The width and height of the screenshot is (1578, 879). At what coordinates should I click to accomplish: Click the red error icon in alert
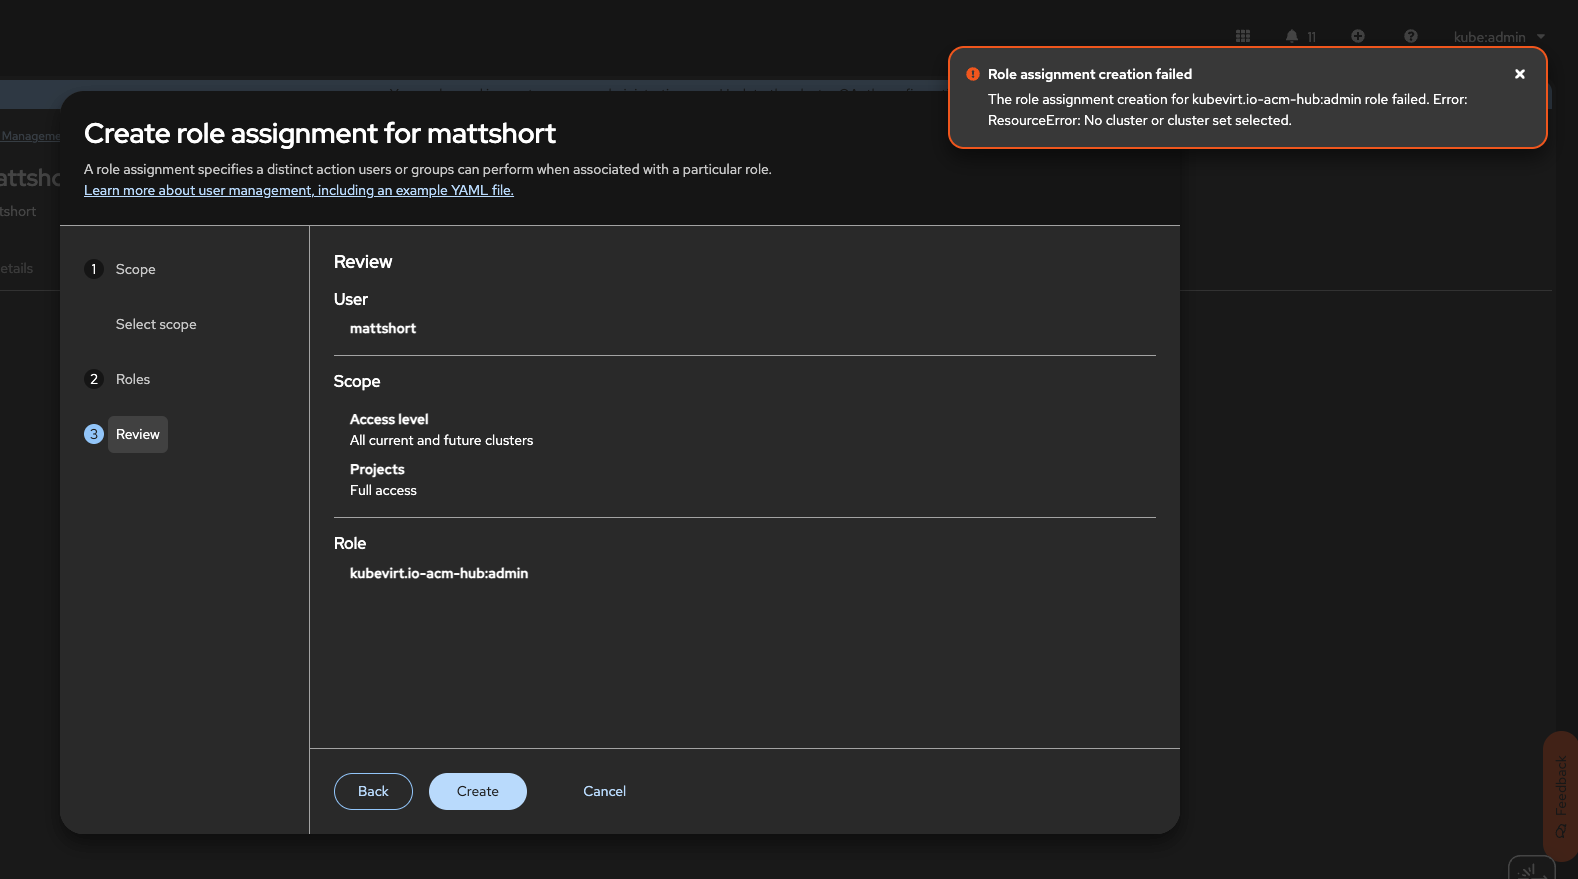973,74
